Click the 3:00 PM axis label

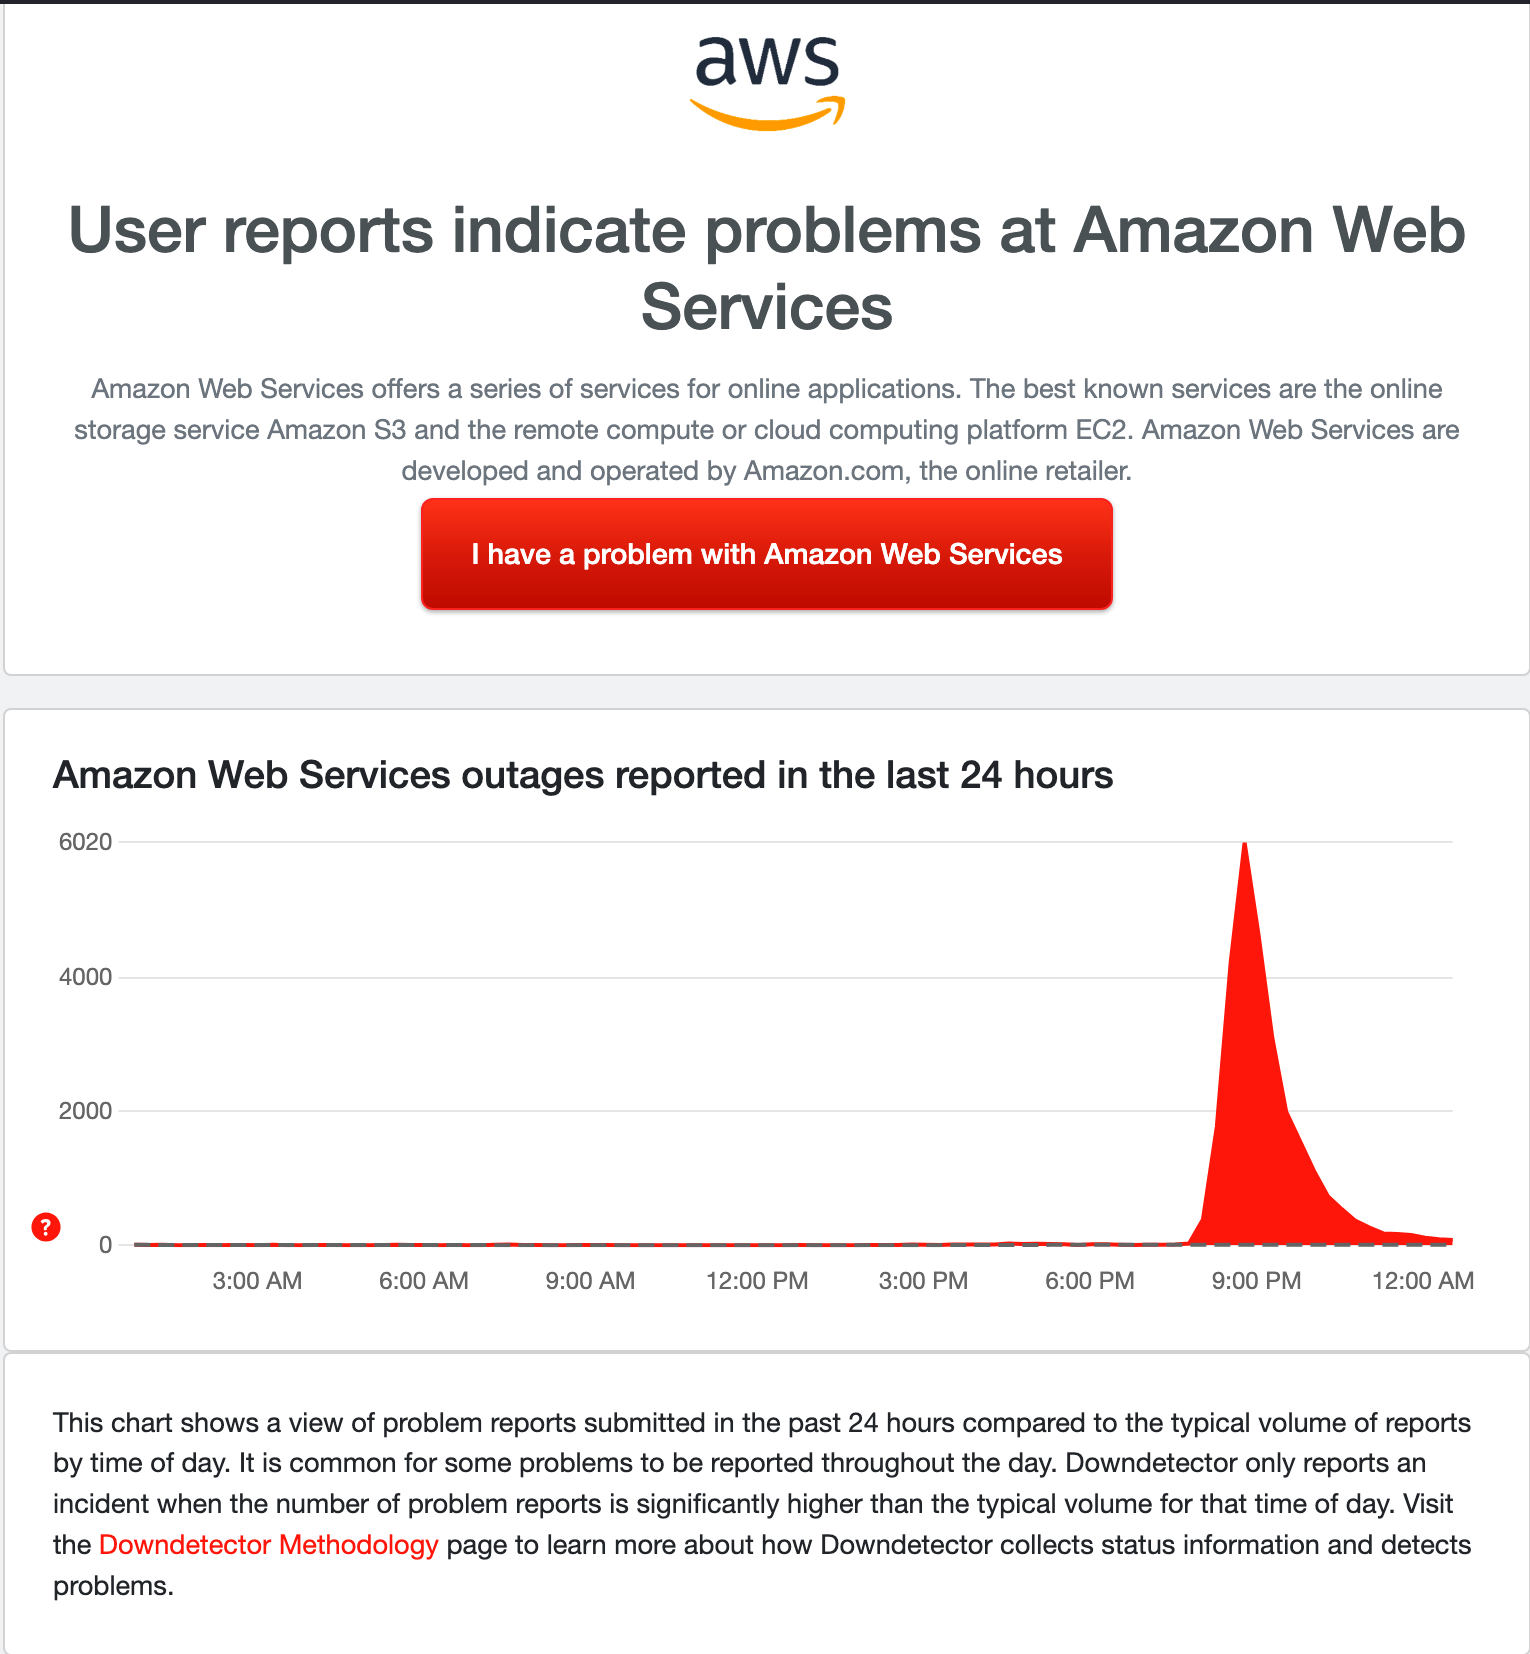point(923,1280)
